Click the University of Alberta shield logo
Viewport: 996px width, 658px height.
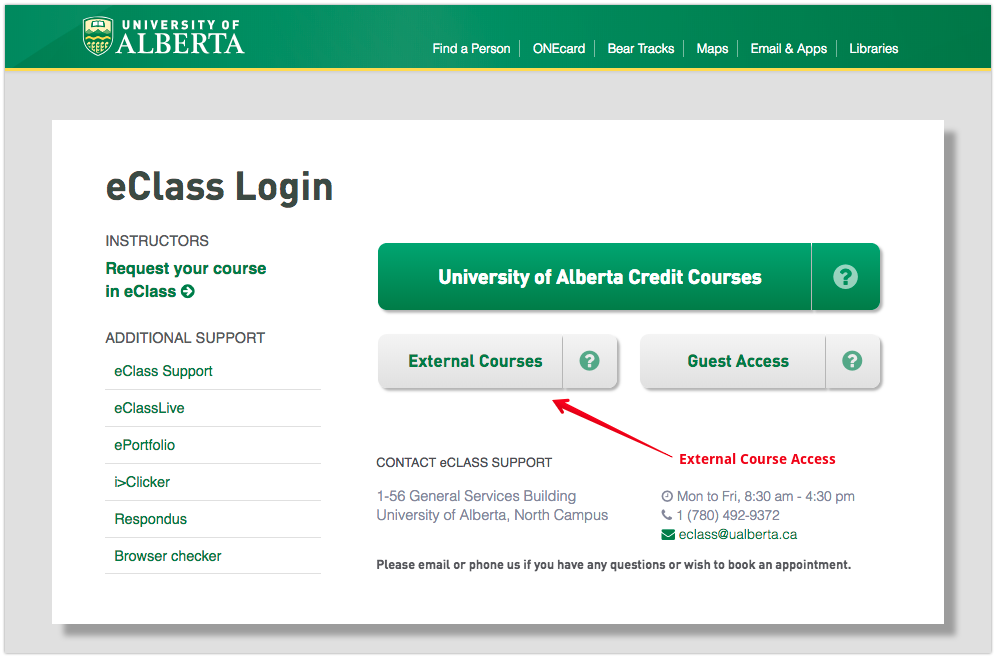tap(98, 36)
